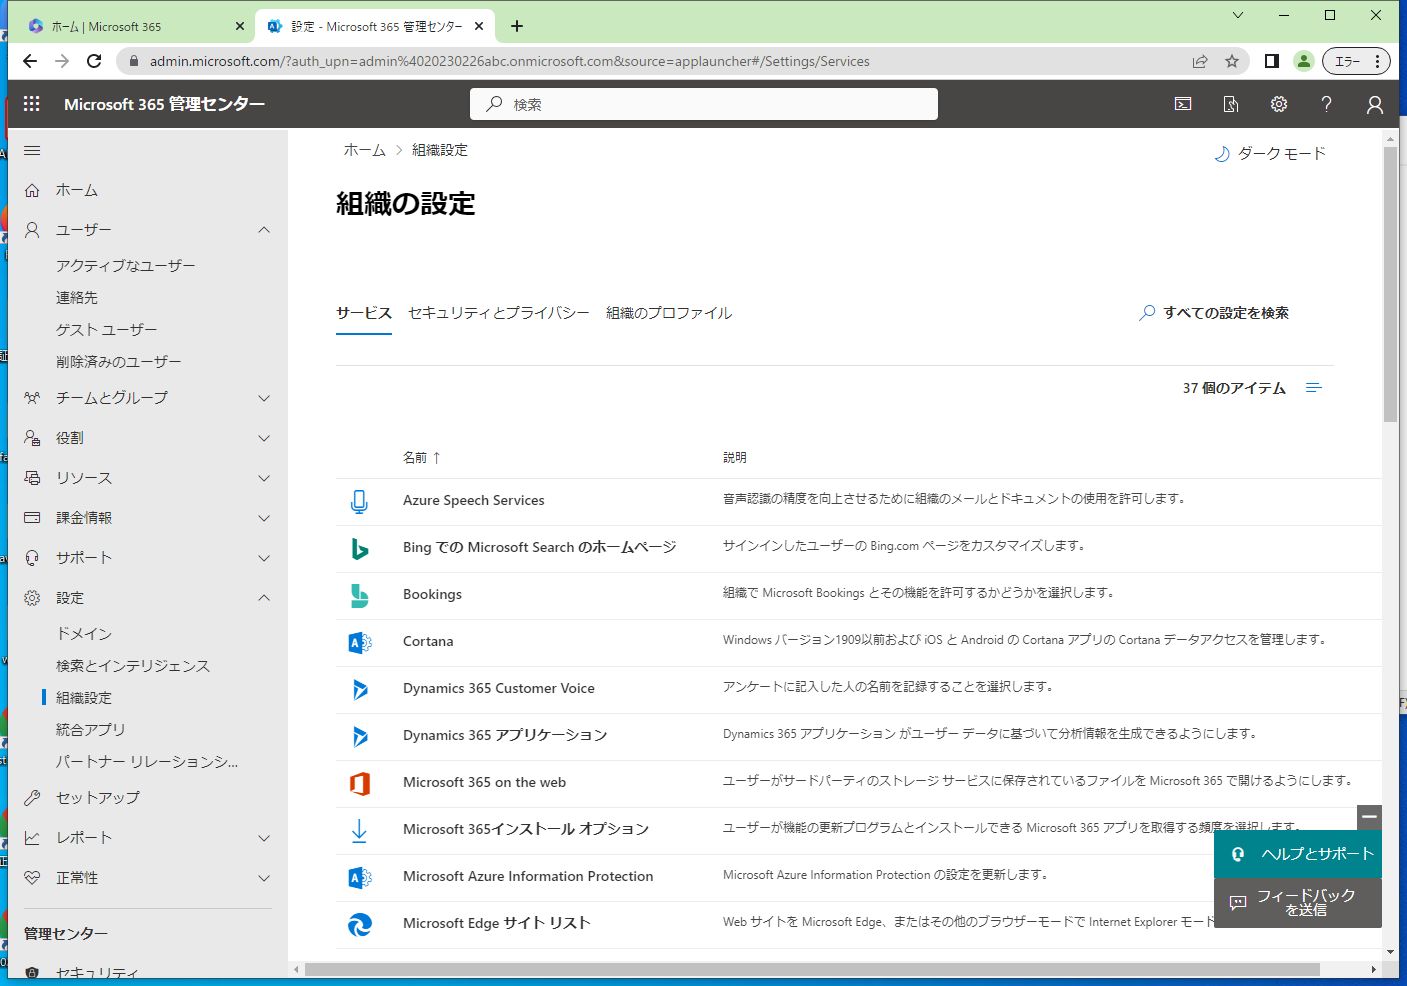Open Microsoft Edge サイト リスト settings
This screenshot has width=1407, height=986.
tap(497, 924)
